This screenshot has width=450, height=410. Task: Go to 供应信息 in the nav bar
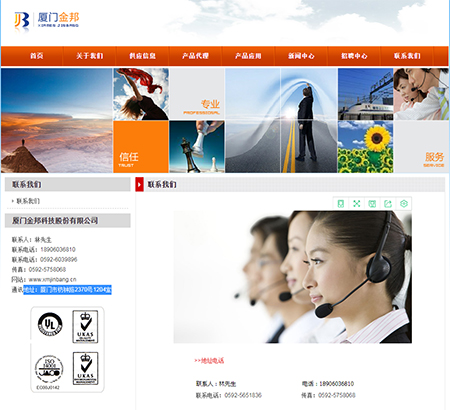click(x=143, y=56)
